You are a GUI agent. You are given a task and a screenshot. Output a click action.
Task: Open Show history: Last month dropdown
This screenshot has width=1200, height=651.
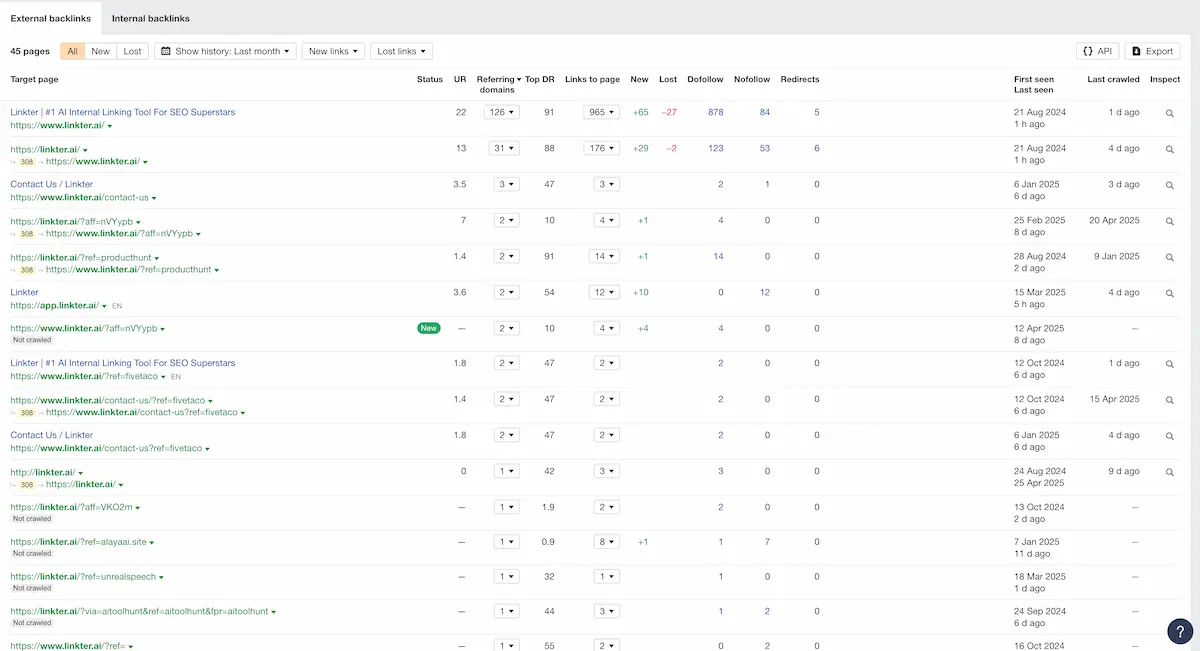click(226, 51)
